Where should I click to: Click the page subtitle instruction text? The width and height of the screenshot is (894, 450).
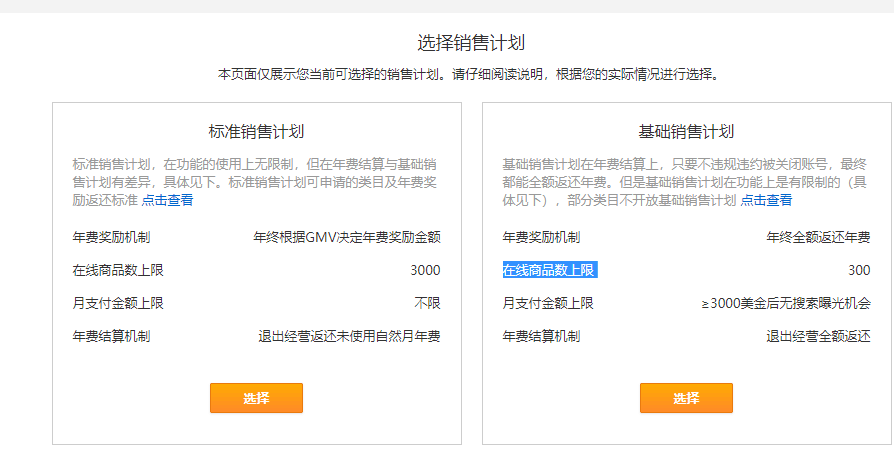point(468,75)
